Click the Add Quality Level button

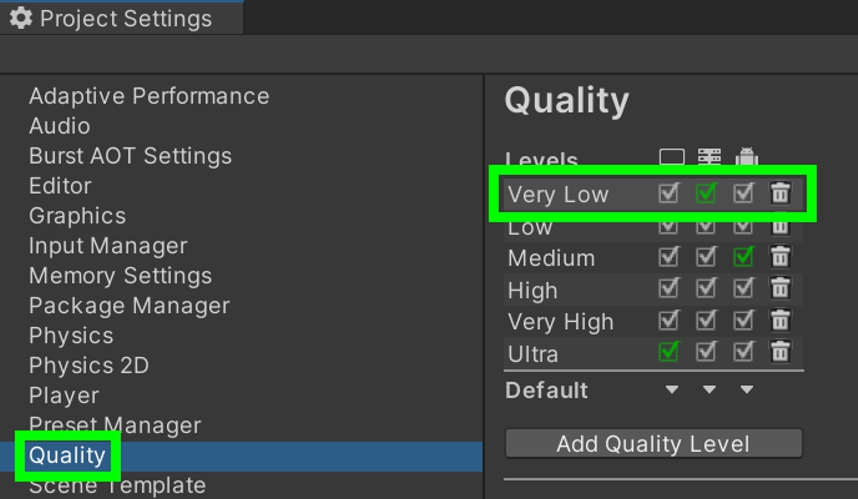[x=653, y=444]
